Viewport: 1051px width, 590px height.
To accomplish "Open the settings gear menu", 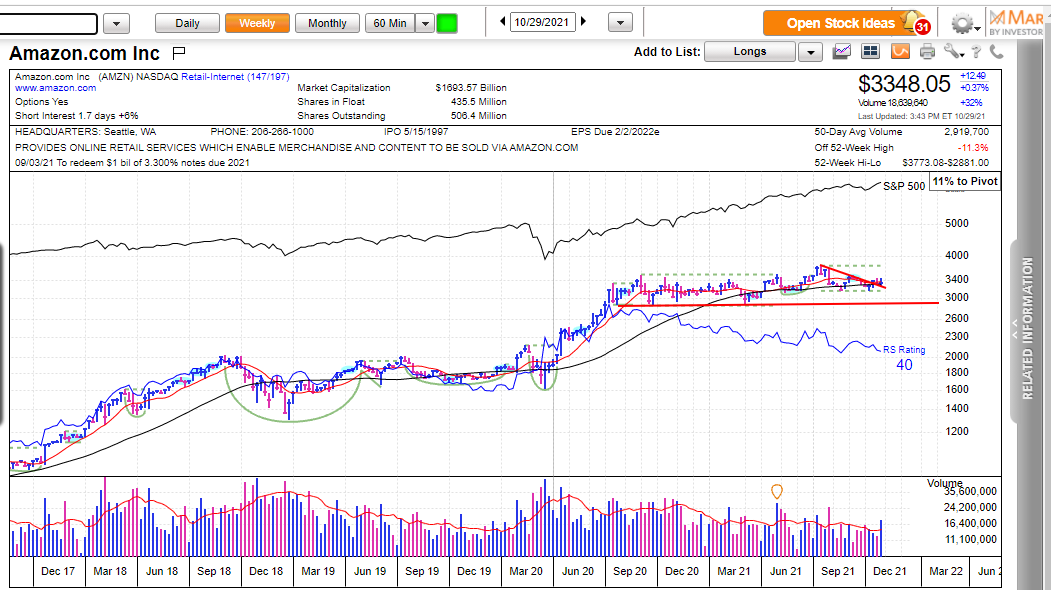I will click(965, 25).
